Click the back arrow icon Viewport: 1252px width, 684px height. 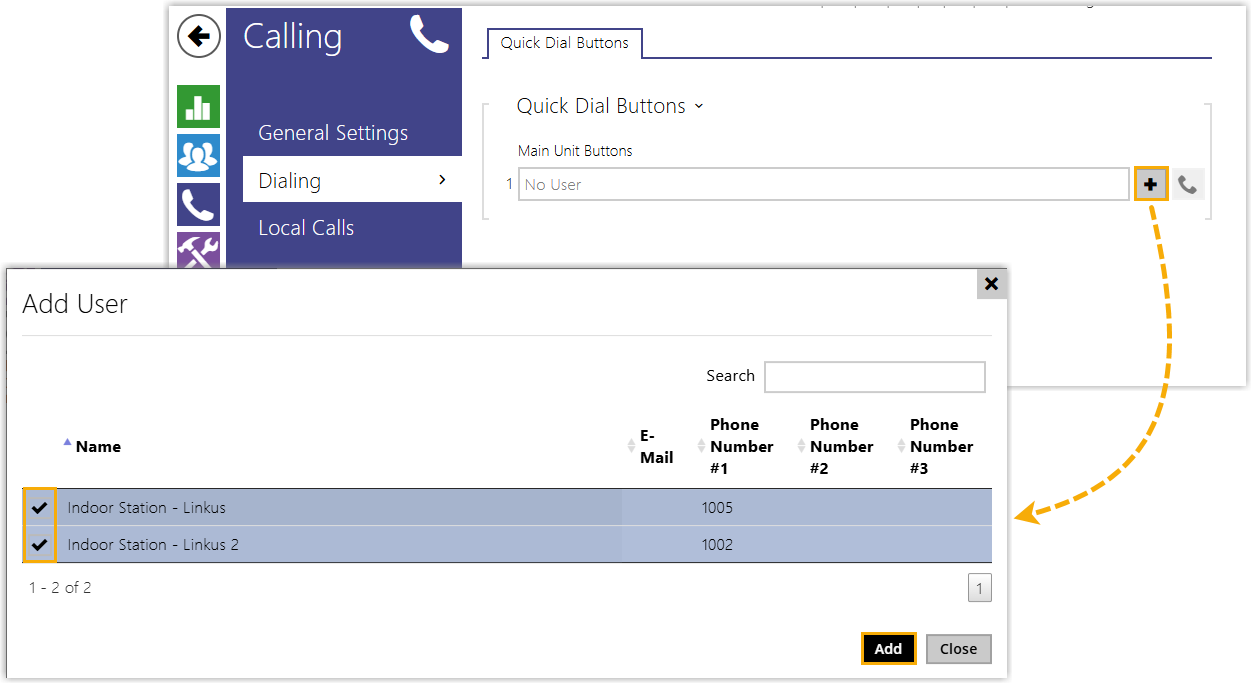click(x=199, y=37)
